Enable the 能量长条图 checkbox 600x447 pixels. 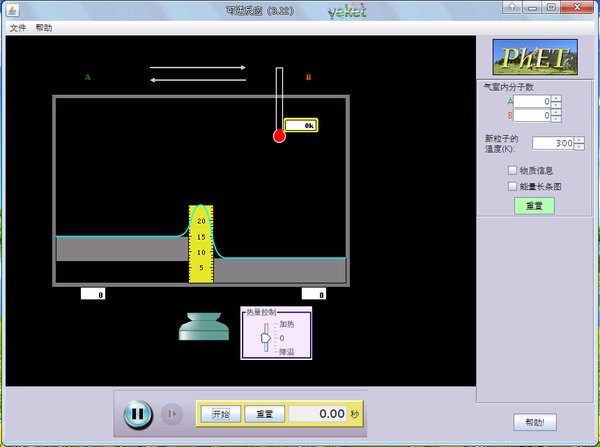pos(512,186)
